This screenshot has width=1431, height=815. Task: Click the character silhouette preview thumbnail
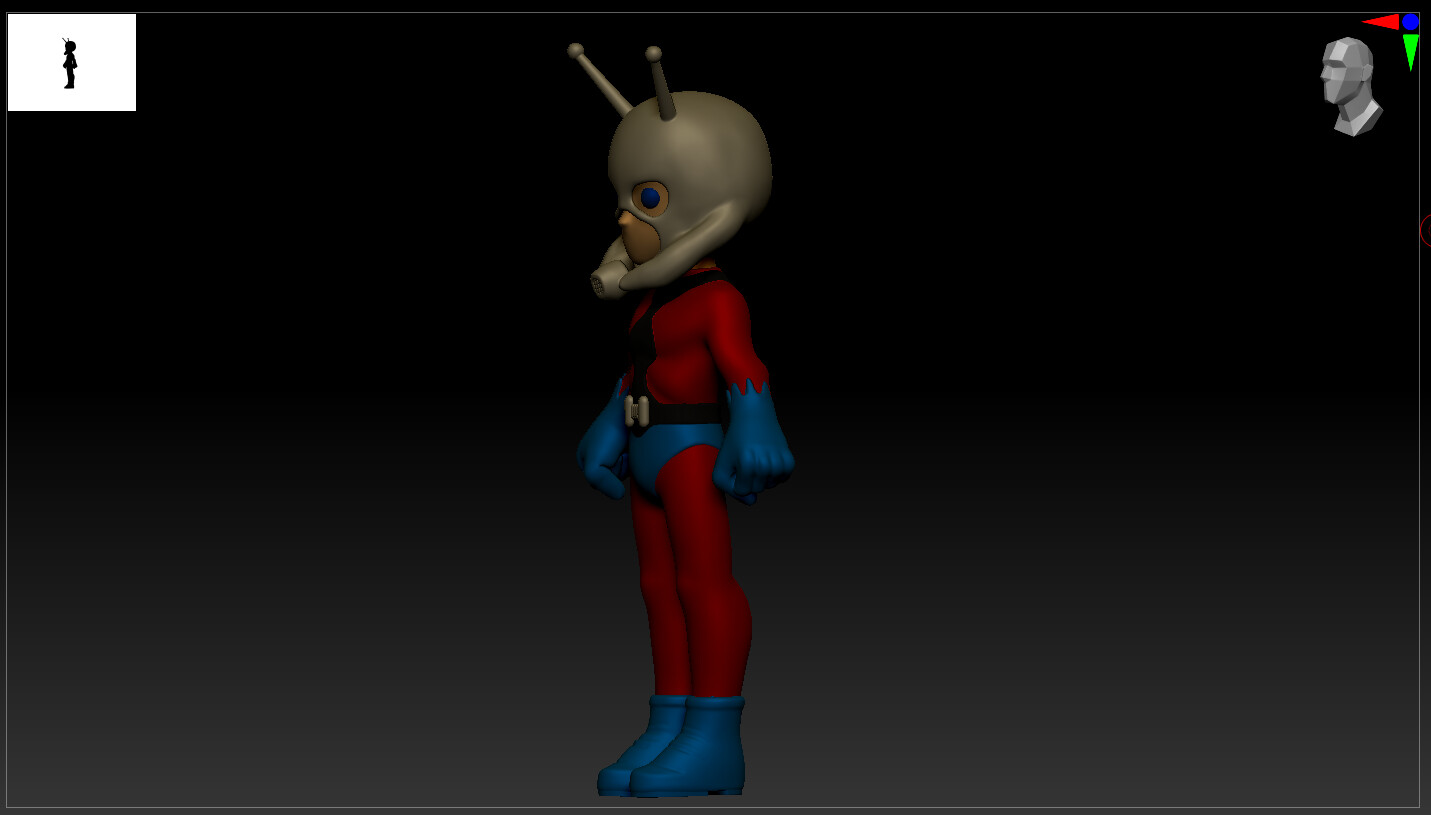point(68,60)
